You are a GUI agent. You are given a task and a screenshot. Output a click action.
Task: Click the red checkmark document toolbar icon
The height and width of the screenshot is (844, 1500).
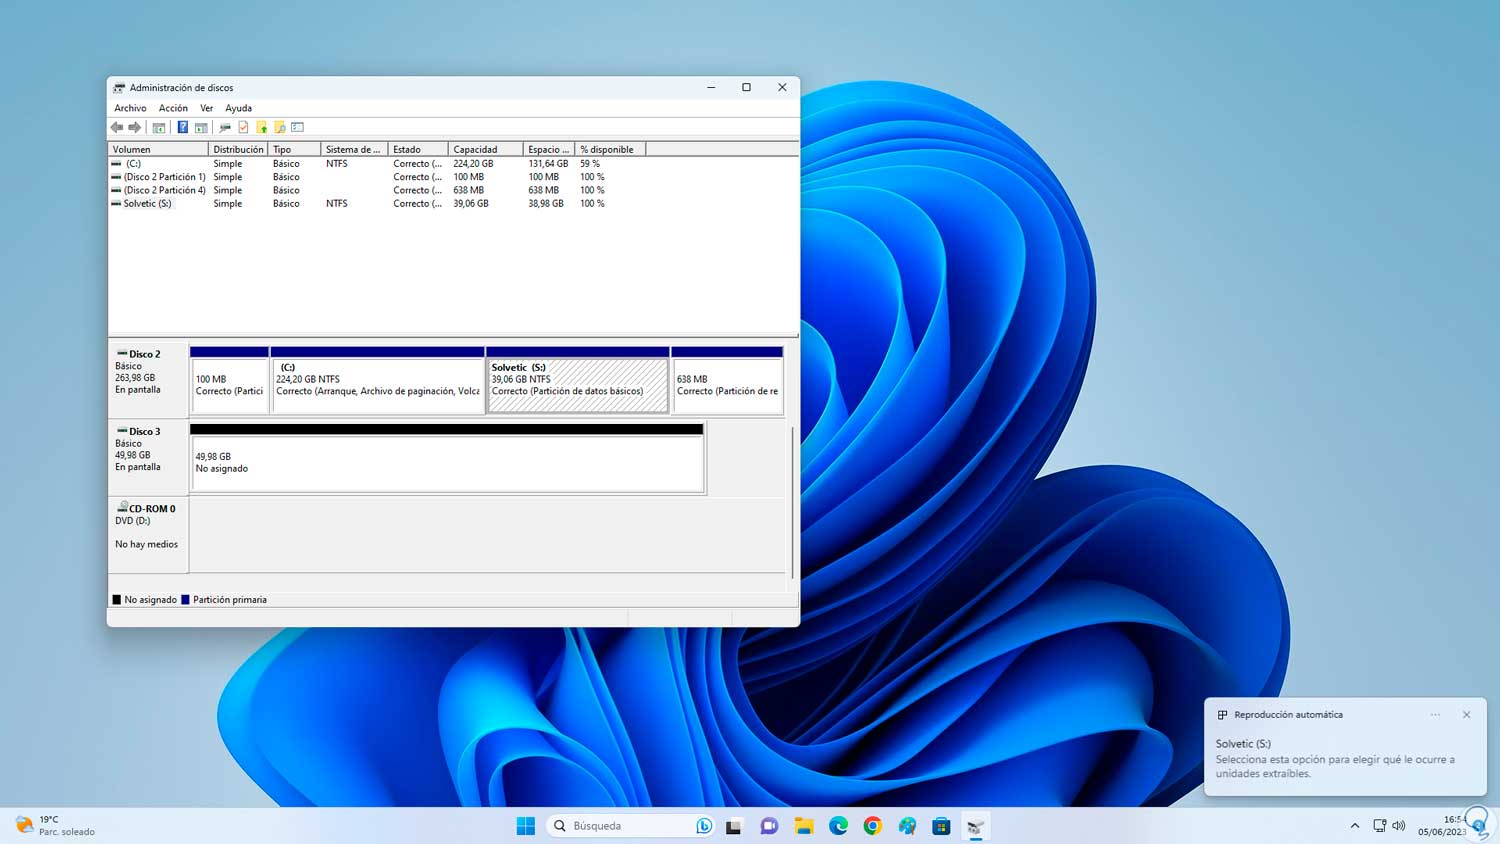243,127
